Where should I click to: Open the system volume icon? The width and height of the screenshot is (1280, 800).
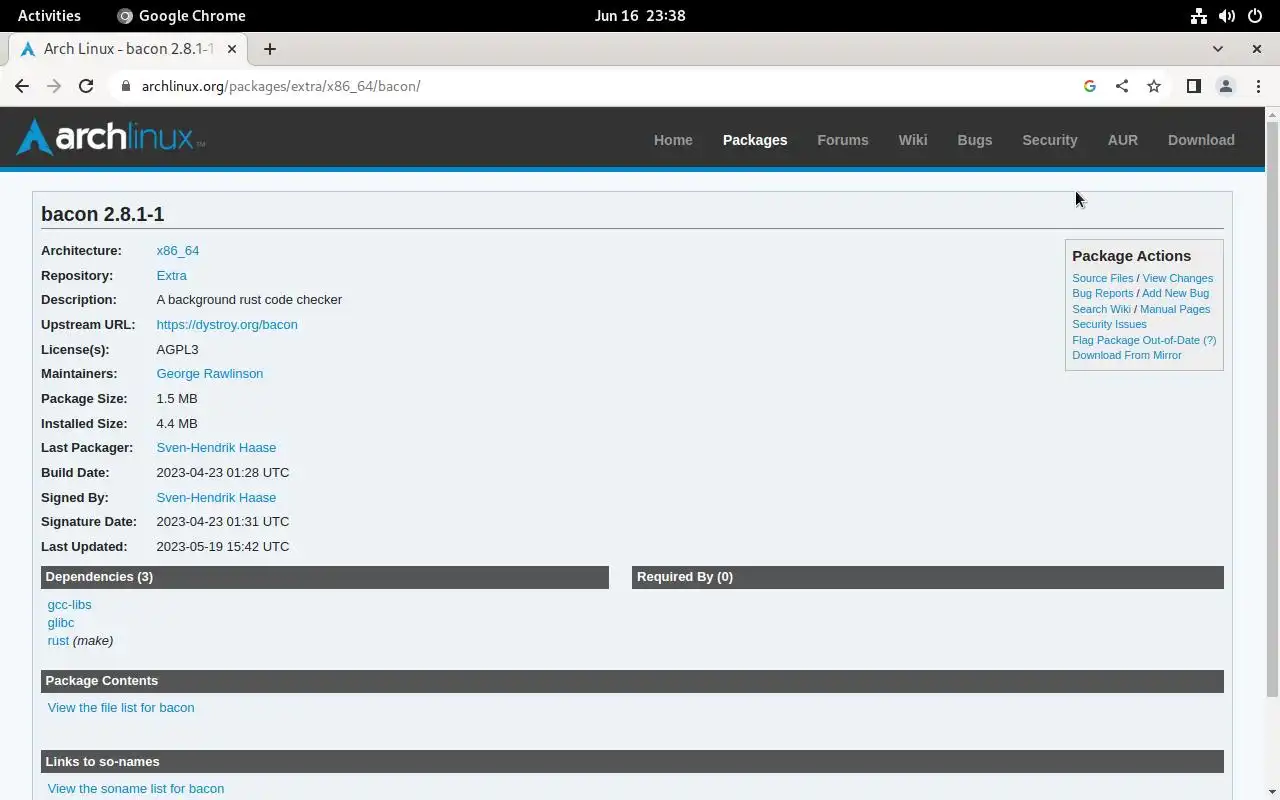coord(1227,16)
